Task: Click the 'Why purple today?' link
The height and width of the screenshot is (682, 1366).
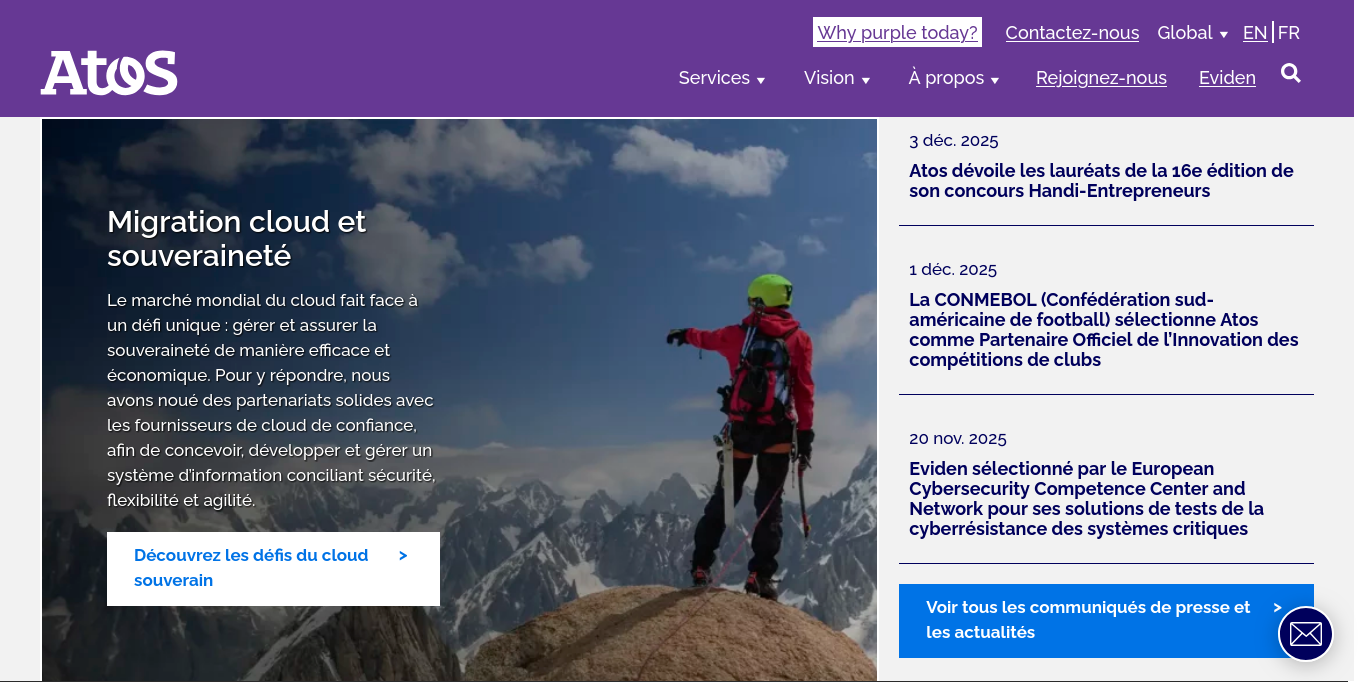Action: [897, 33]
